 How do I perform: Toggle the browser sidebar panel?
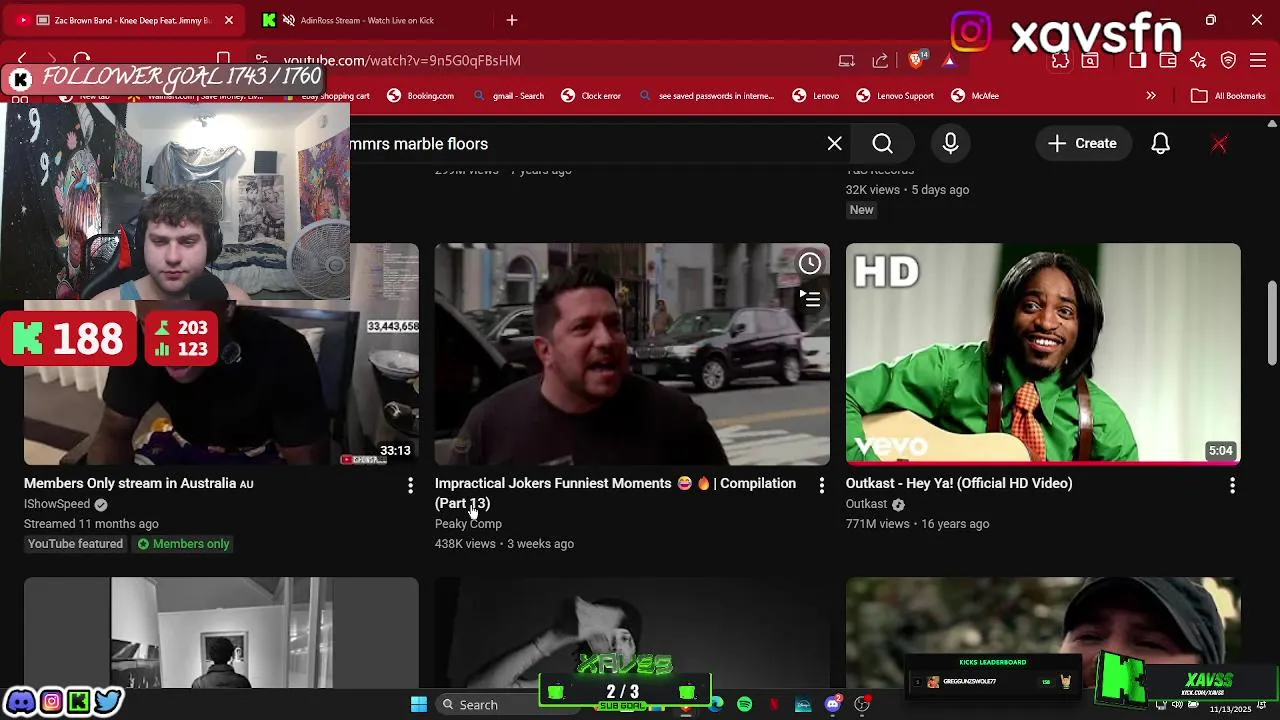coord(1137,61)
